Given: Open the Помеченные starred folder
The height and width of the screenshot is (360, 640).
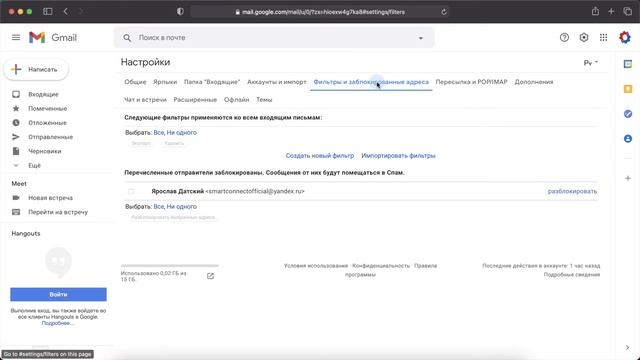Looking at the screenshot, I should click(48, 109).
